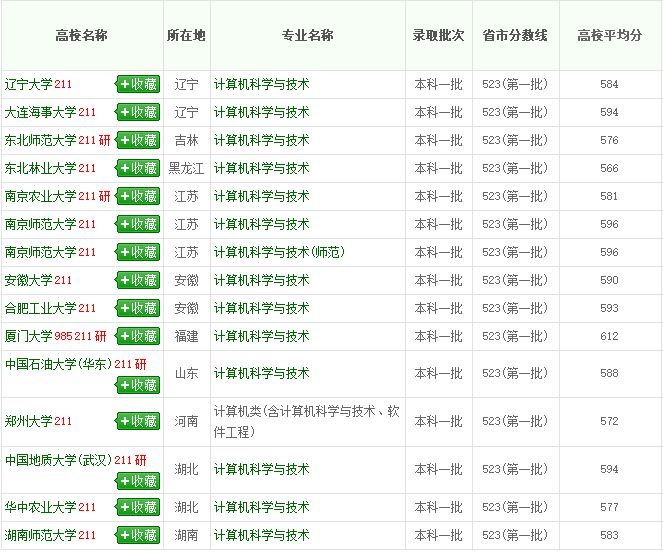Viewport: 663px width, 552px height.
Task: Select average score 590 cell
Action: 609,280
